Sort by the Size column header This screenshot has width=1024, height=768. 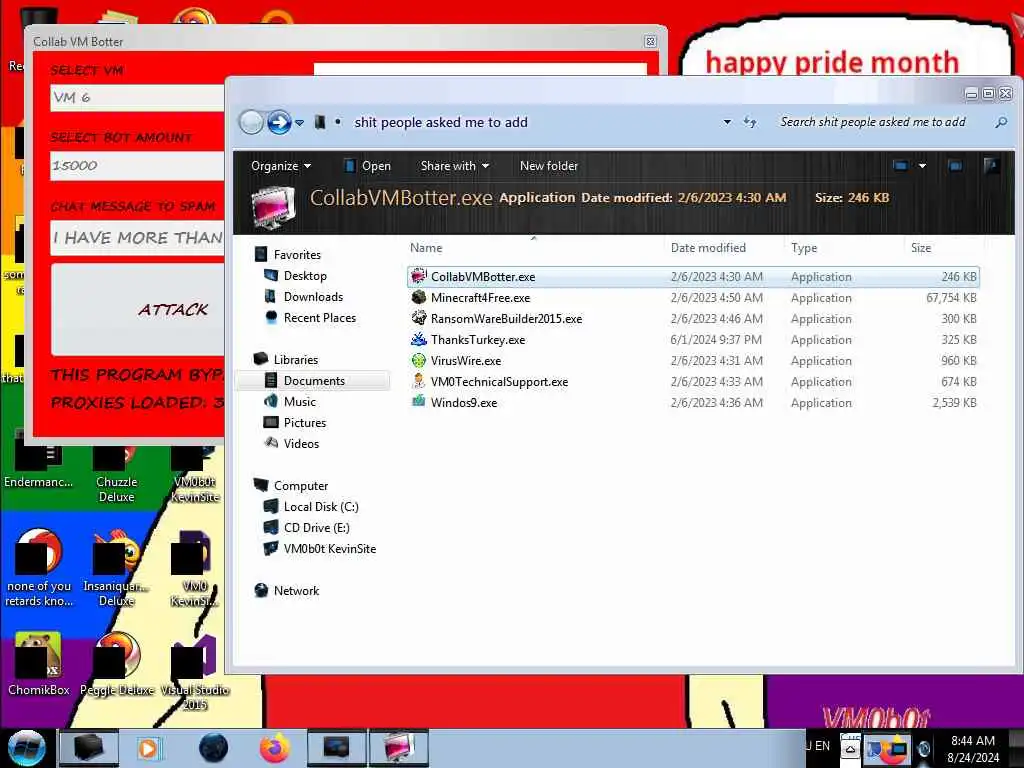point(921,248)
